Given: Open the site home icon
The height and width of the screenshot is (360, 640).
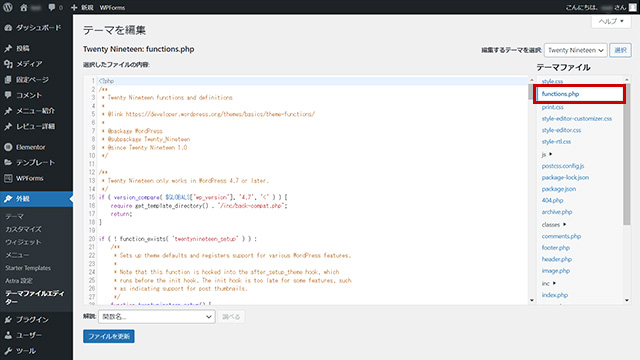Looking at the screenshot, I should click(x=24, y=7).
